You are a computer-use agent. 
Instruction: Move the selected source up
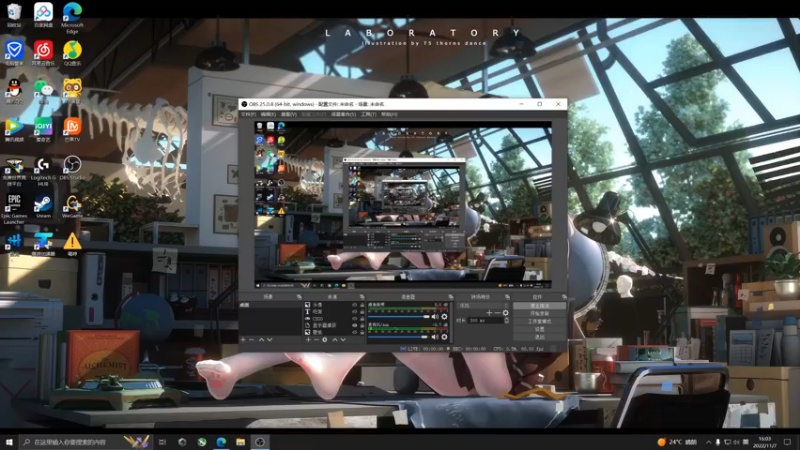pos(335,340)
